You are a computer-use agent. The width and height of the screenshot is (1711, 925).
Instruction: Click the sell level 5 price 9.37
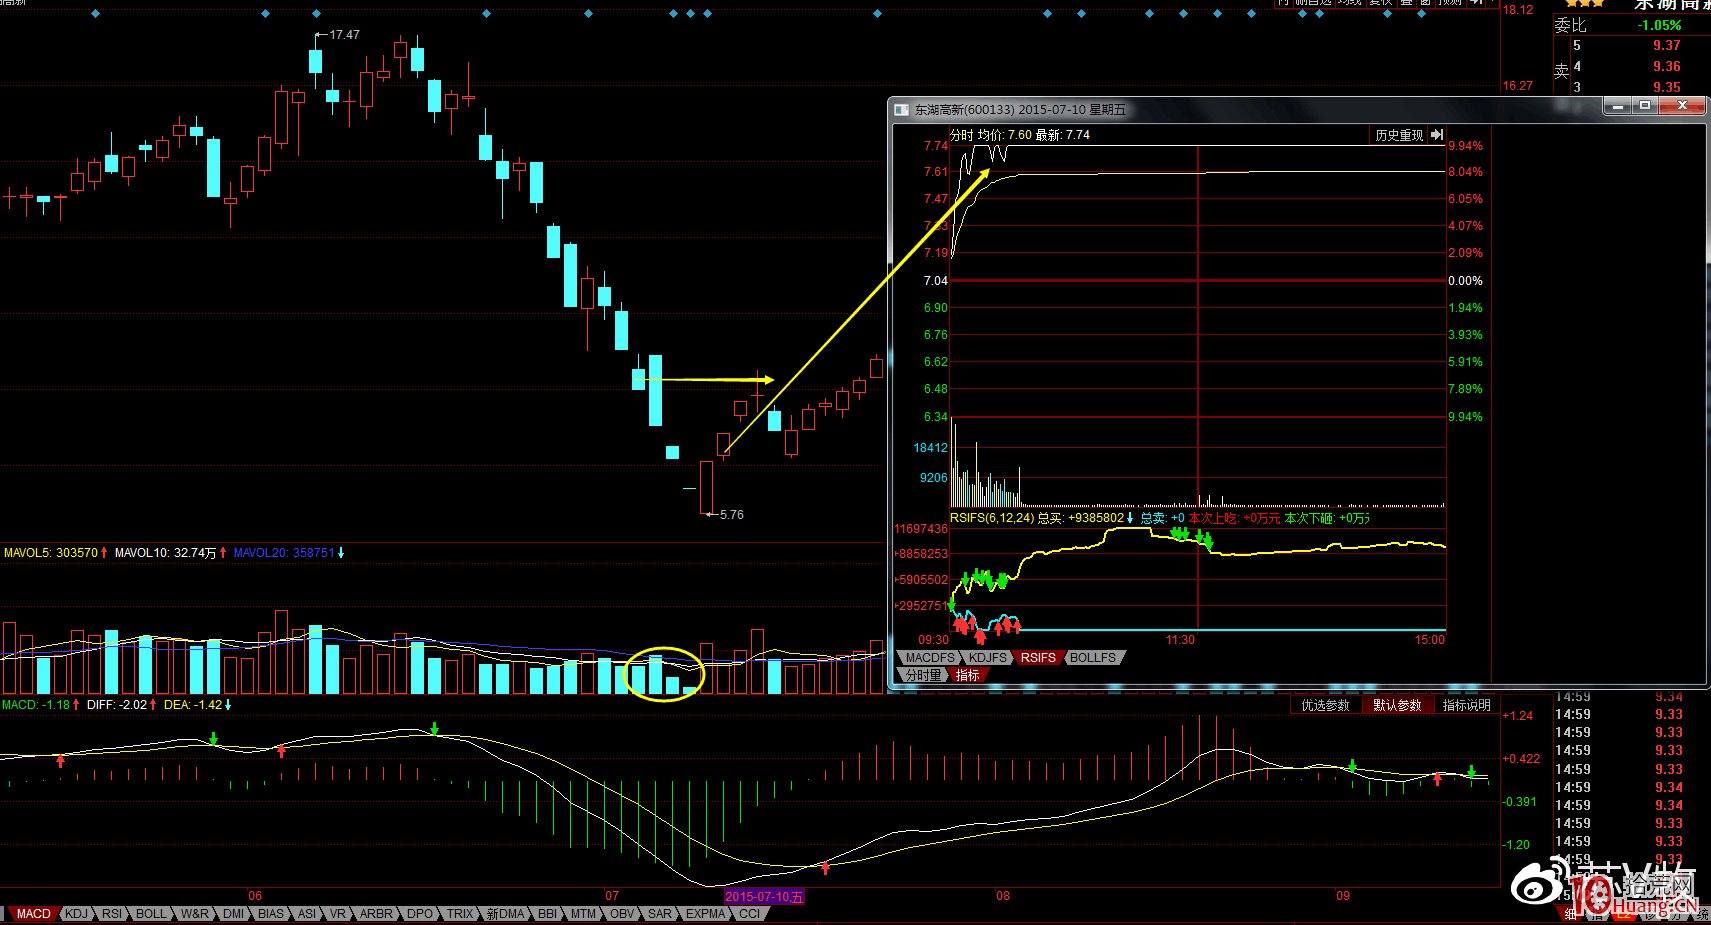click(x=1667, y=46)
